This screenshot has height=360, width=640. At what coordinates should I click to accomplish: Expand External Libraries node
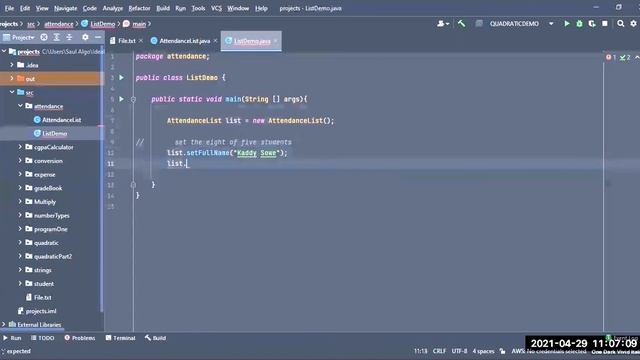[4, 324]
